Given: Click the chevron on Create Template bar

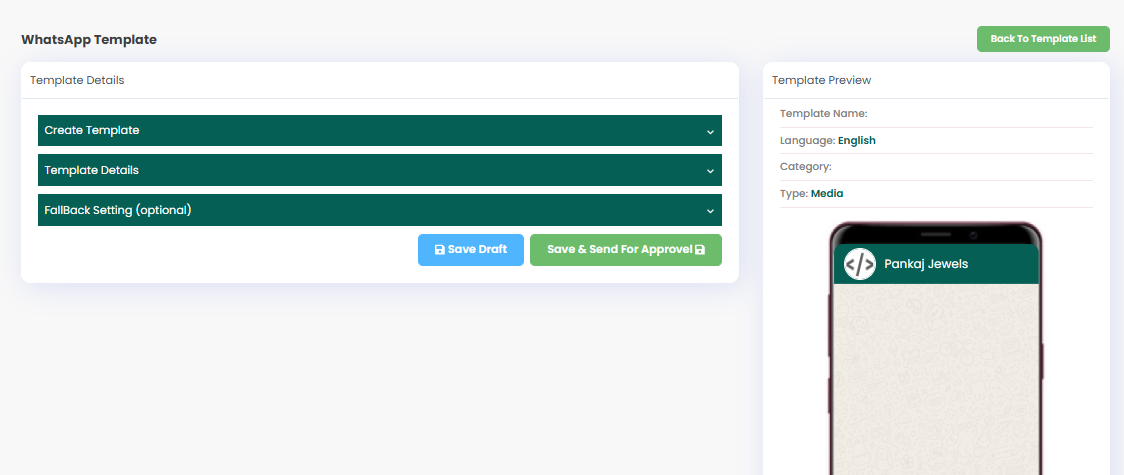Looking at the screenshot, I should coord(710,132).
